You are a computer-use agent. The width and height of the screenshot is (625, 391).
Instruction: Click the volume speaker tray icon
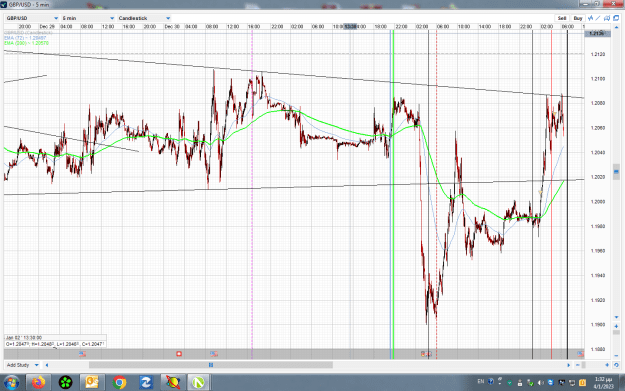[540, 383]
